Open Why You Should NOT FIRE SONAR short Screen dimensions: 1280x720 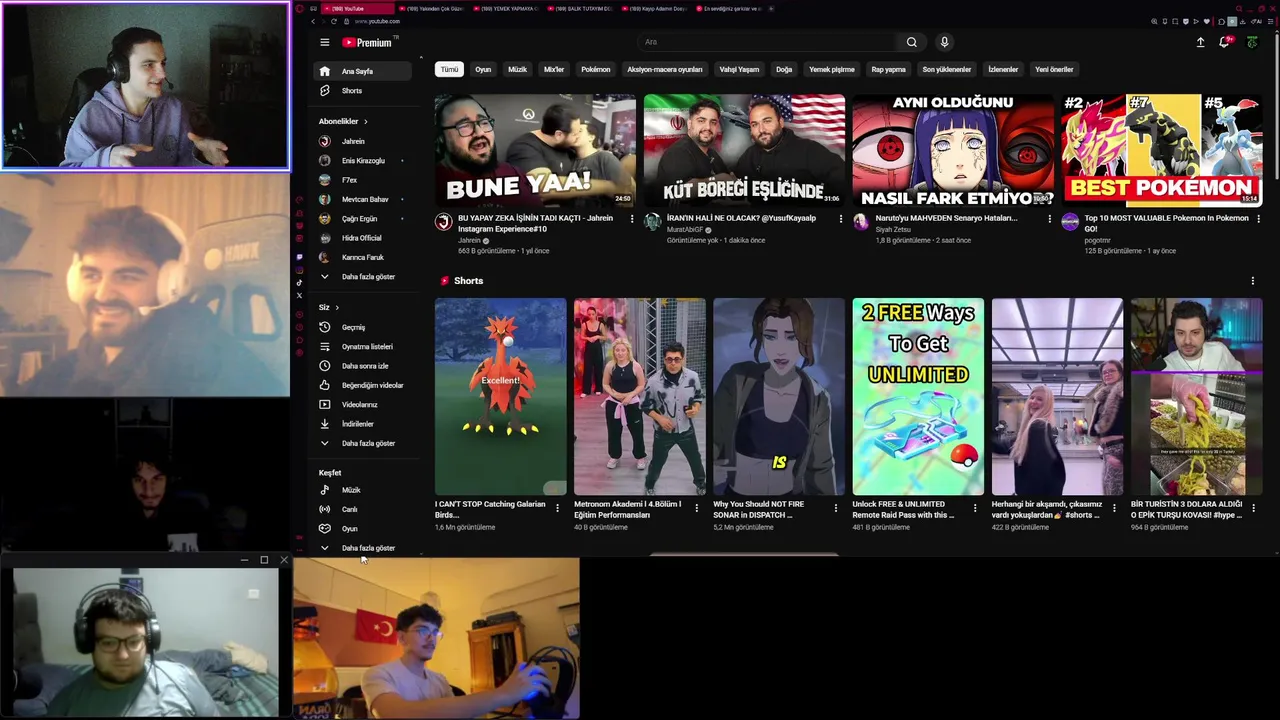pos(779,396)
